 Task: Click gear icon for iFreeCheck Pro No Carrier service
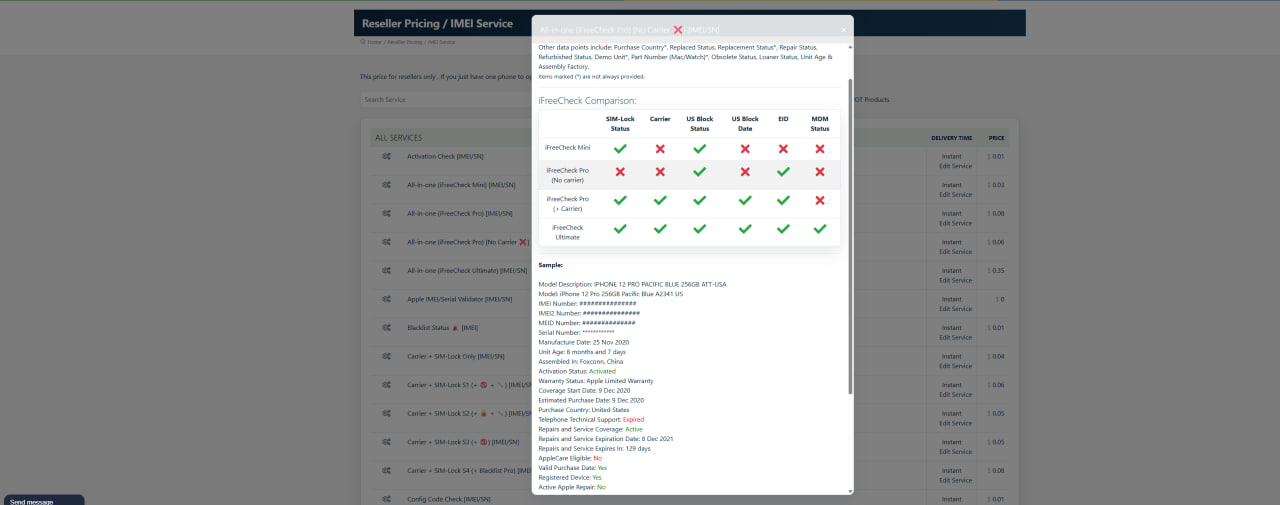(x=385, y=242)
